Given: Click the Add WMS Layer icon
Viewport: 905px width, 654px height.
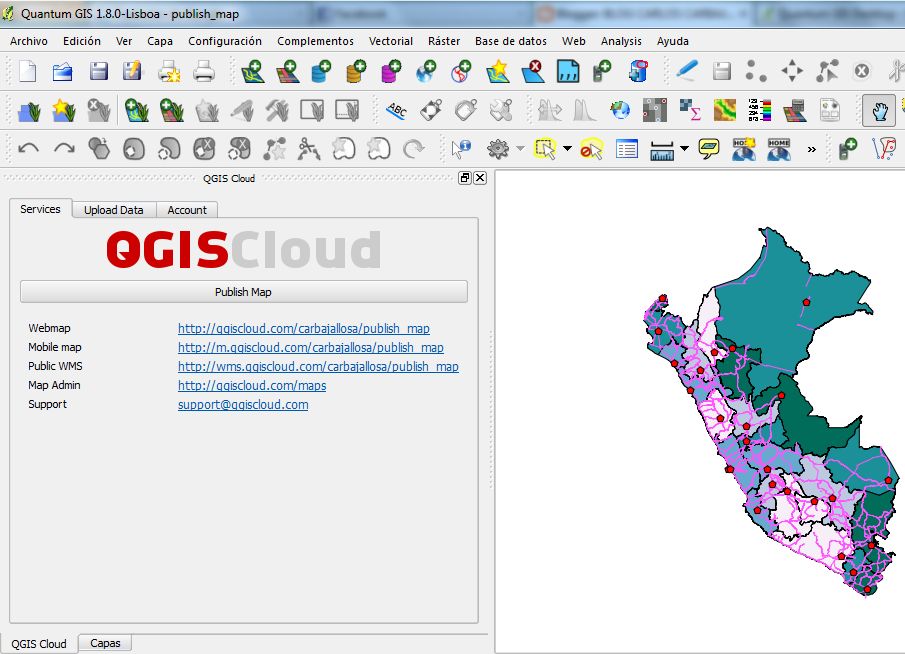Looking at the screenshot, I should coord(424,71).
